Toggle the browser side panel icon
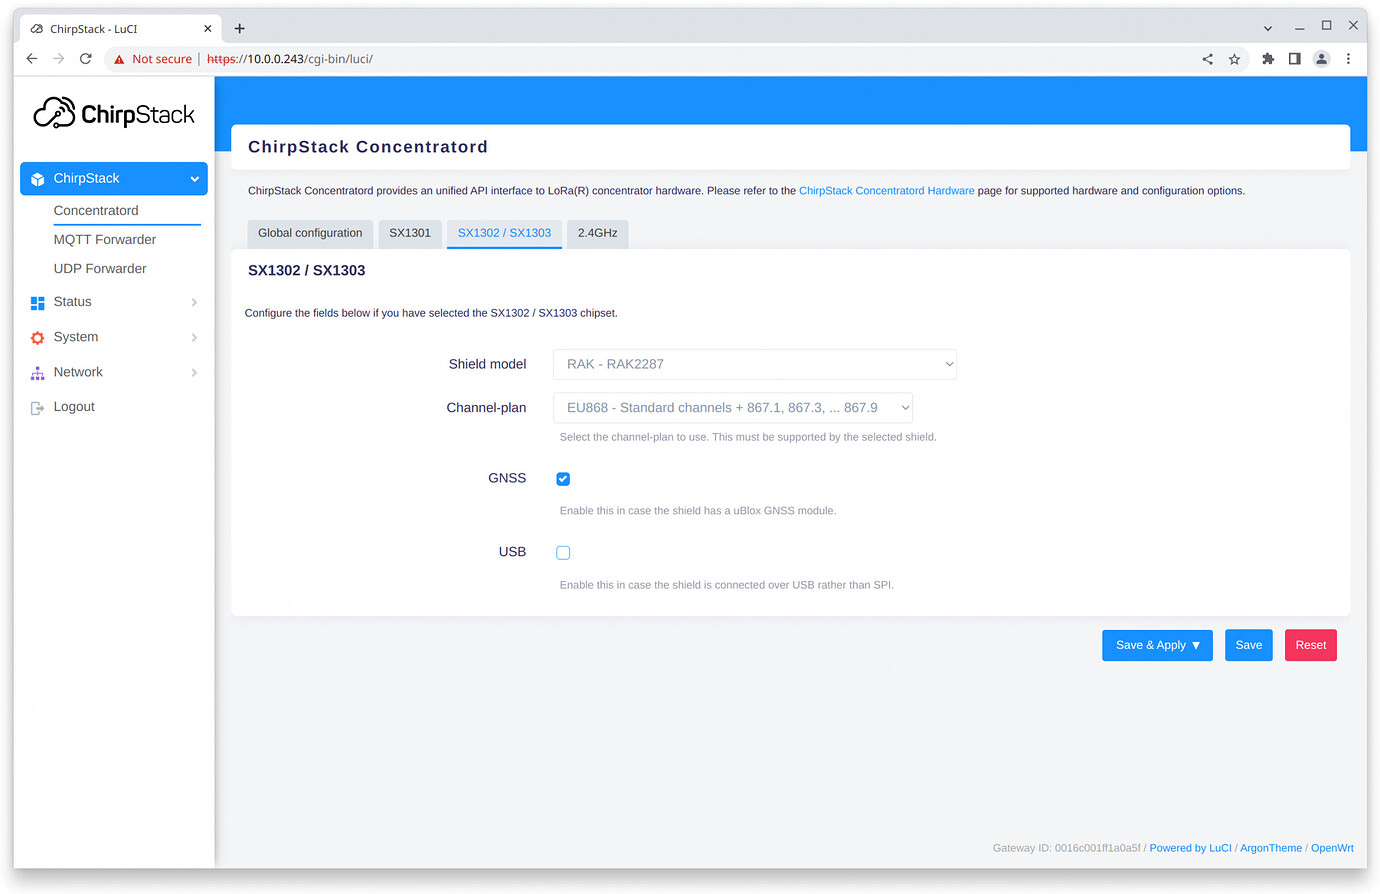The image size is (1380, 894). pyautogui.click(x=1294, y=59)
